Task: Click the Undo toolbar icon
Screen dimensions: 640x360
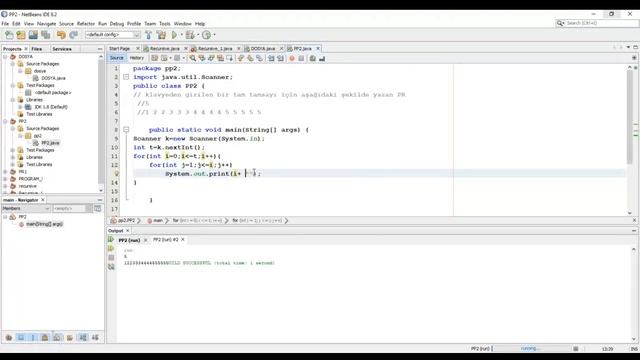Action: (x=61, y=35)
